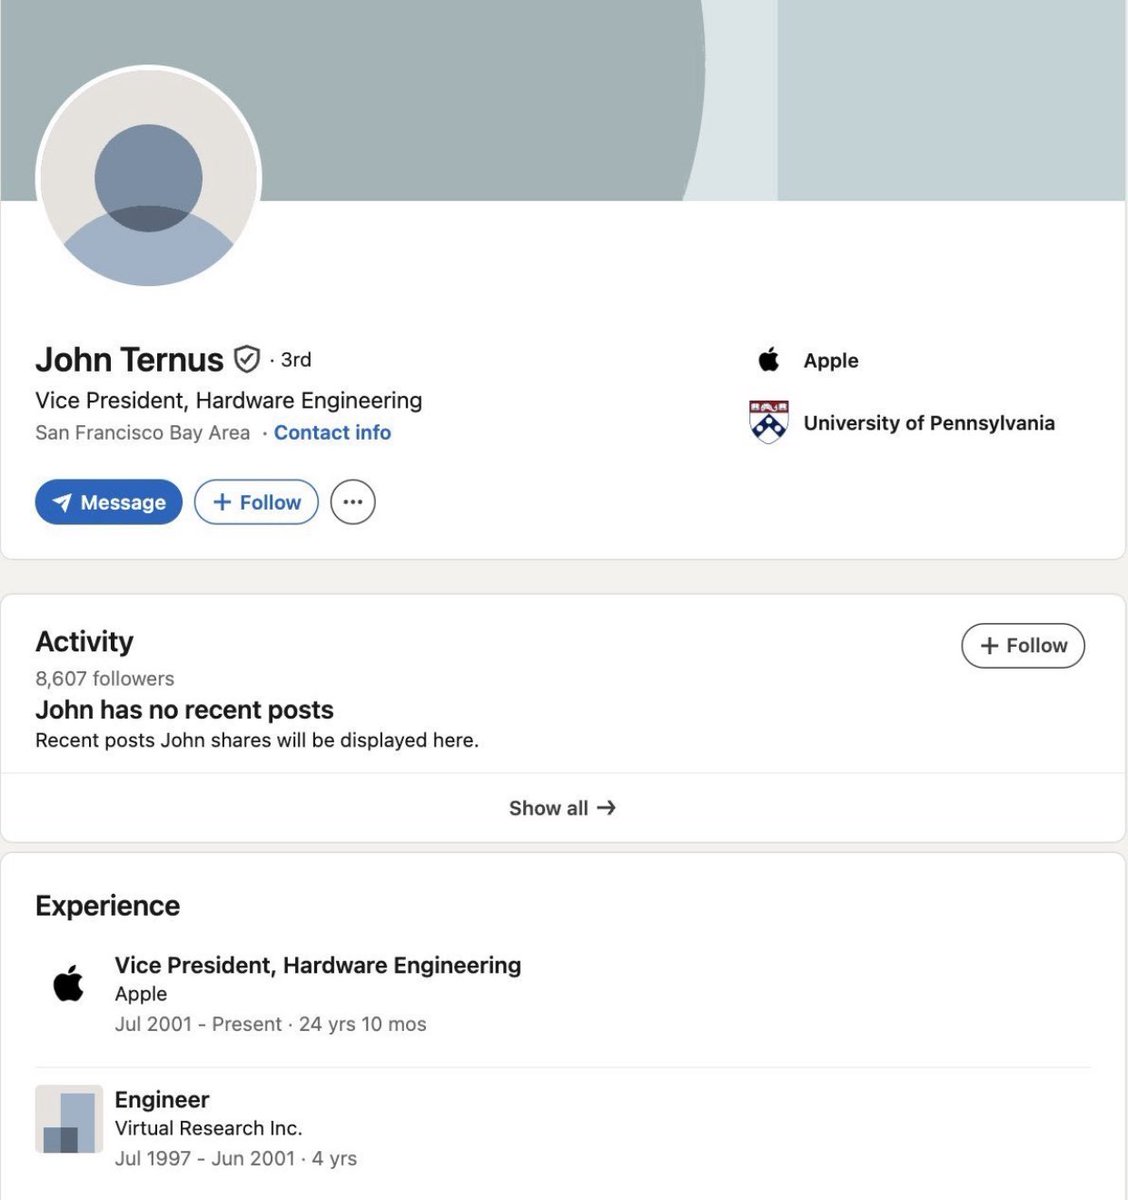Viewport: 1128px width, 1200px height.
Task: Open the Engineer experience entry
Action: 162,1100
